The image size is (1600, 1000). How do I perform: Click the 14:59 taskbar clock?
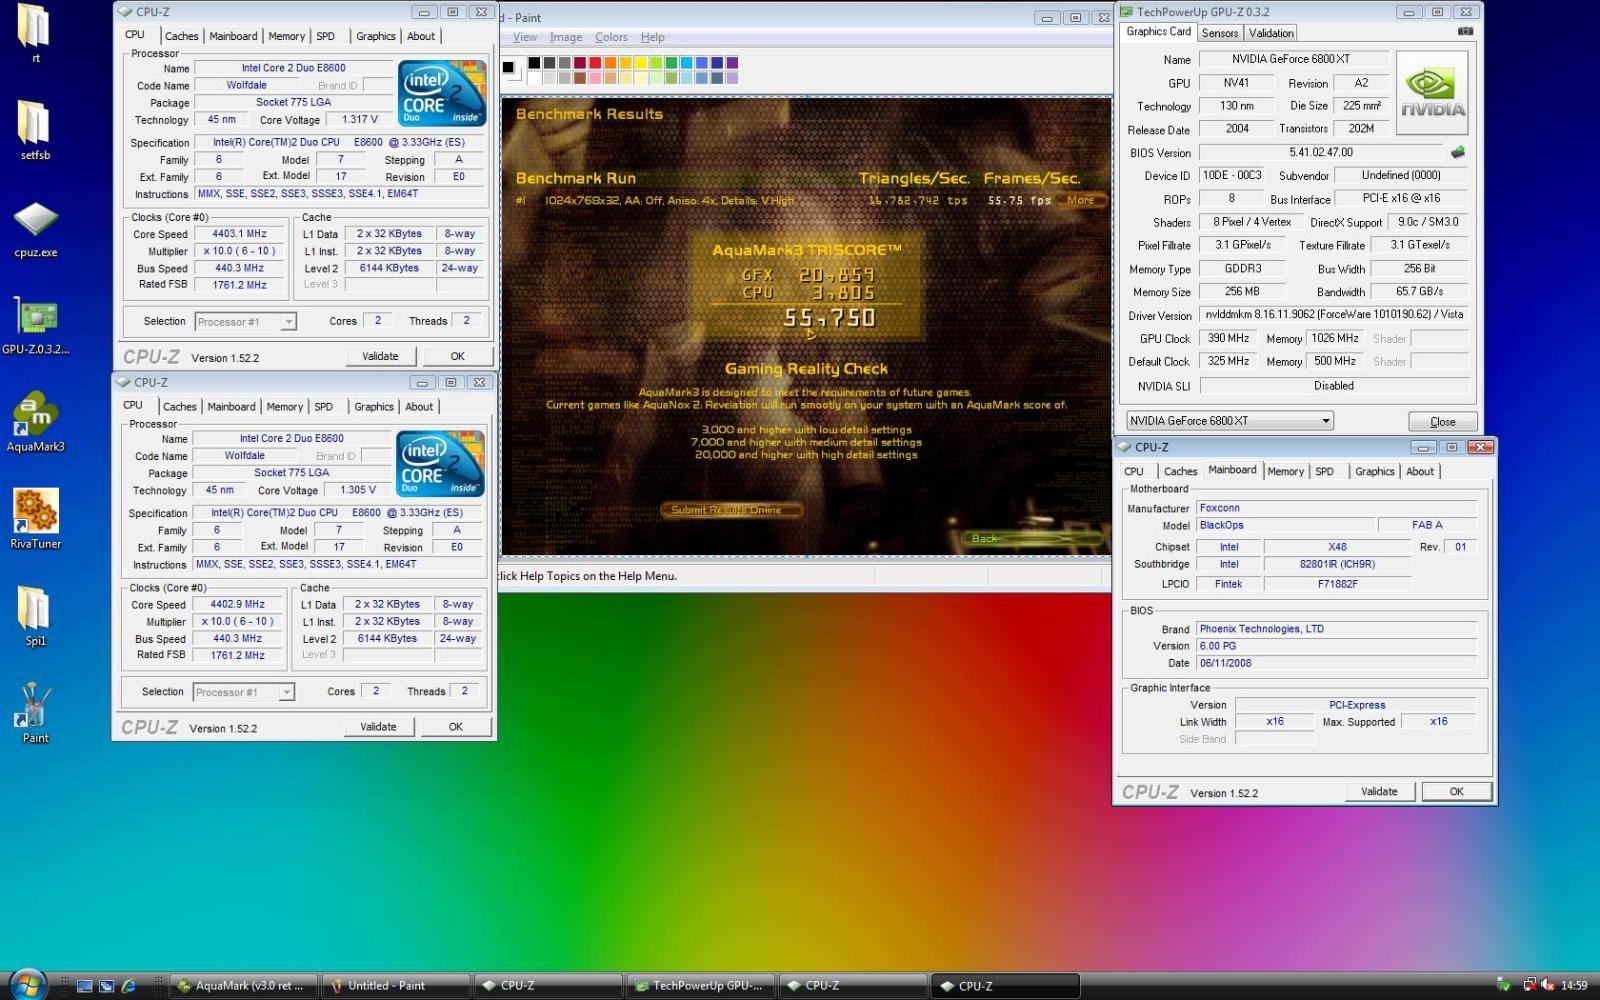pos(1574,986)
